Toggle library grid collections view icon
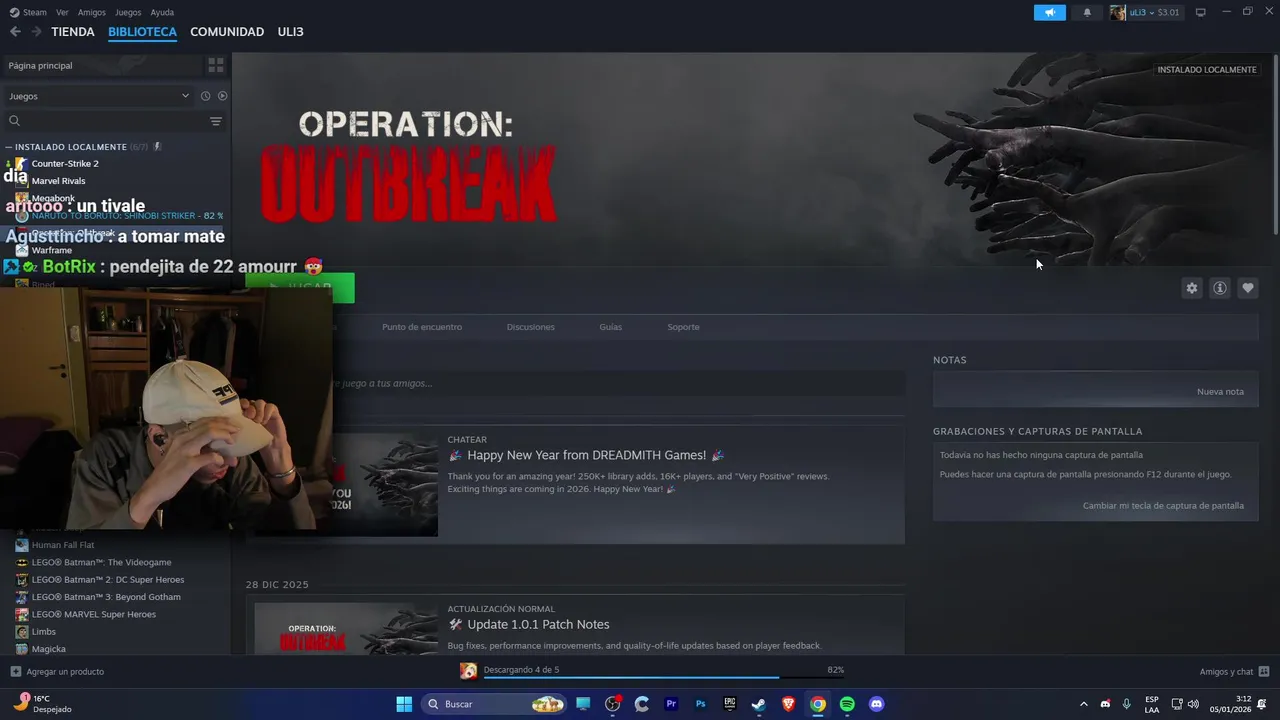The image size is (1280, 720). click(x=216, y=65)
